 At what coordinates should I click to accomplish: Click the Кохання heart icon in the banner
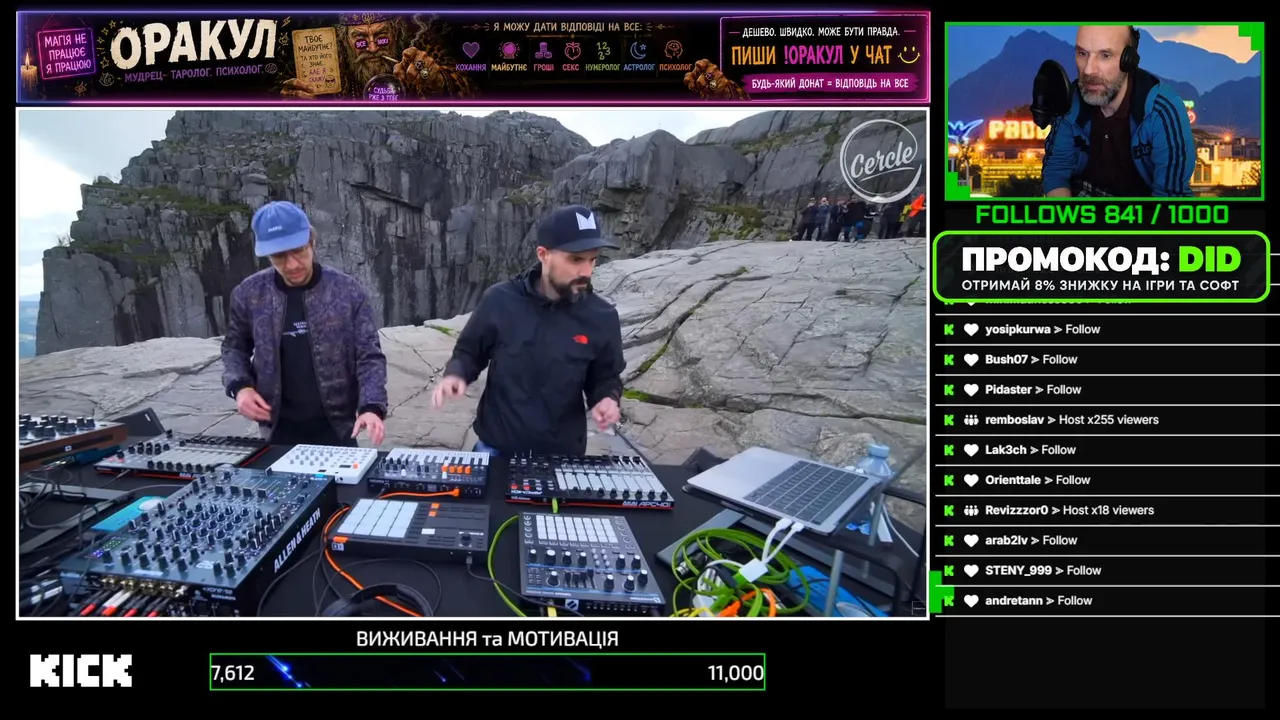click(x=471, y=49)
